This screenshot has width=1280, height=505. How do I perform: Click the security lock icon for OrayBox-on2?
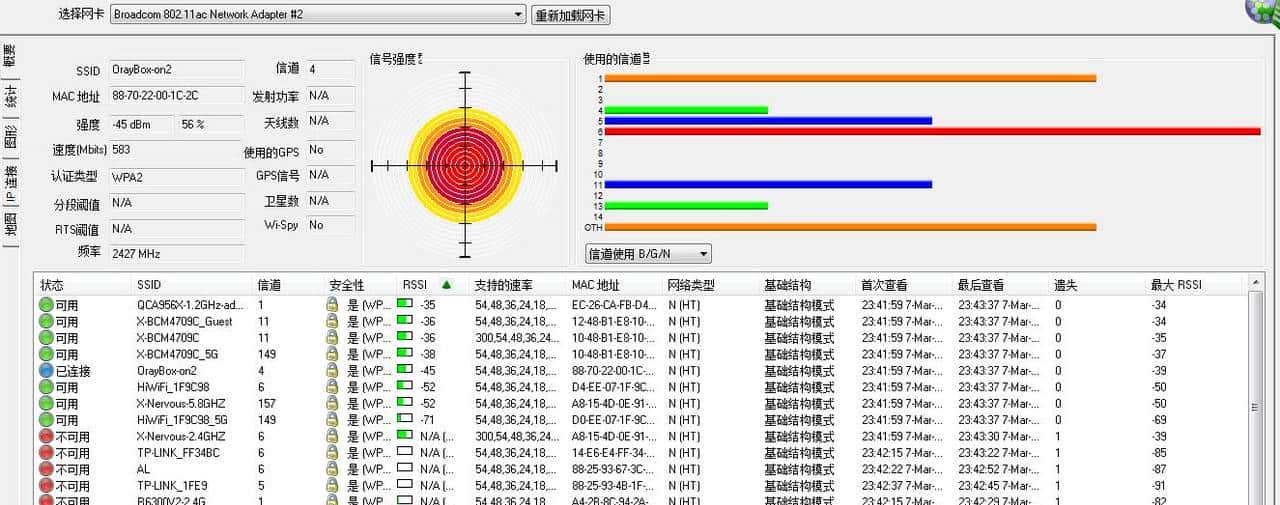[x=333, y=371]
